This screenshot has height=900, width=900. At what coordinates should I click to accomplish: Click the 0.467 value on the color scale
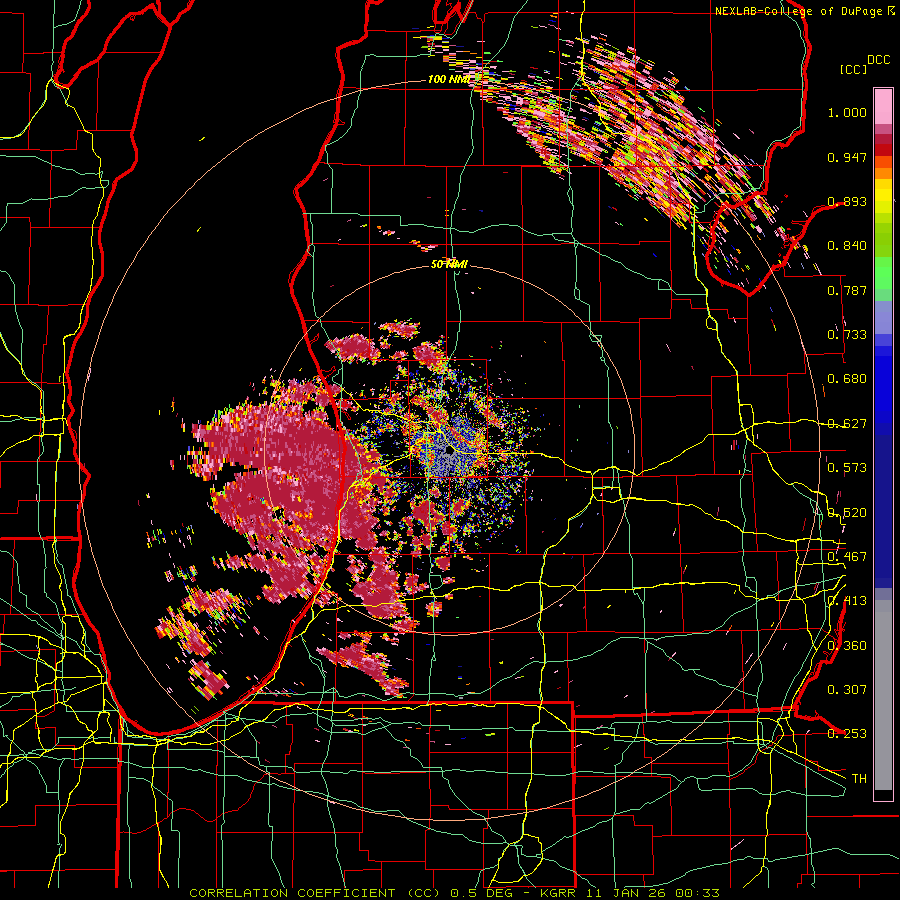(x=847, y=557)
